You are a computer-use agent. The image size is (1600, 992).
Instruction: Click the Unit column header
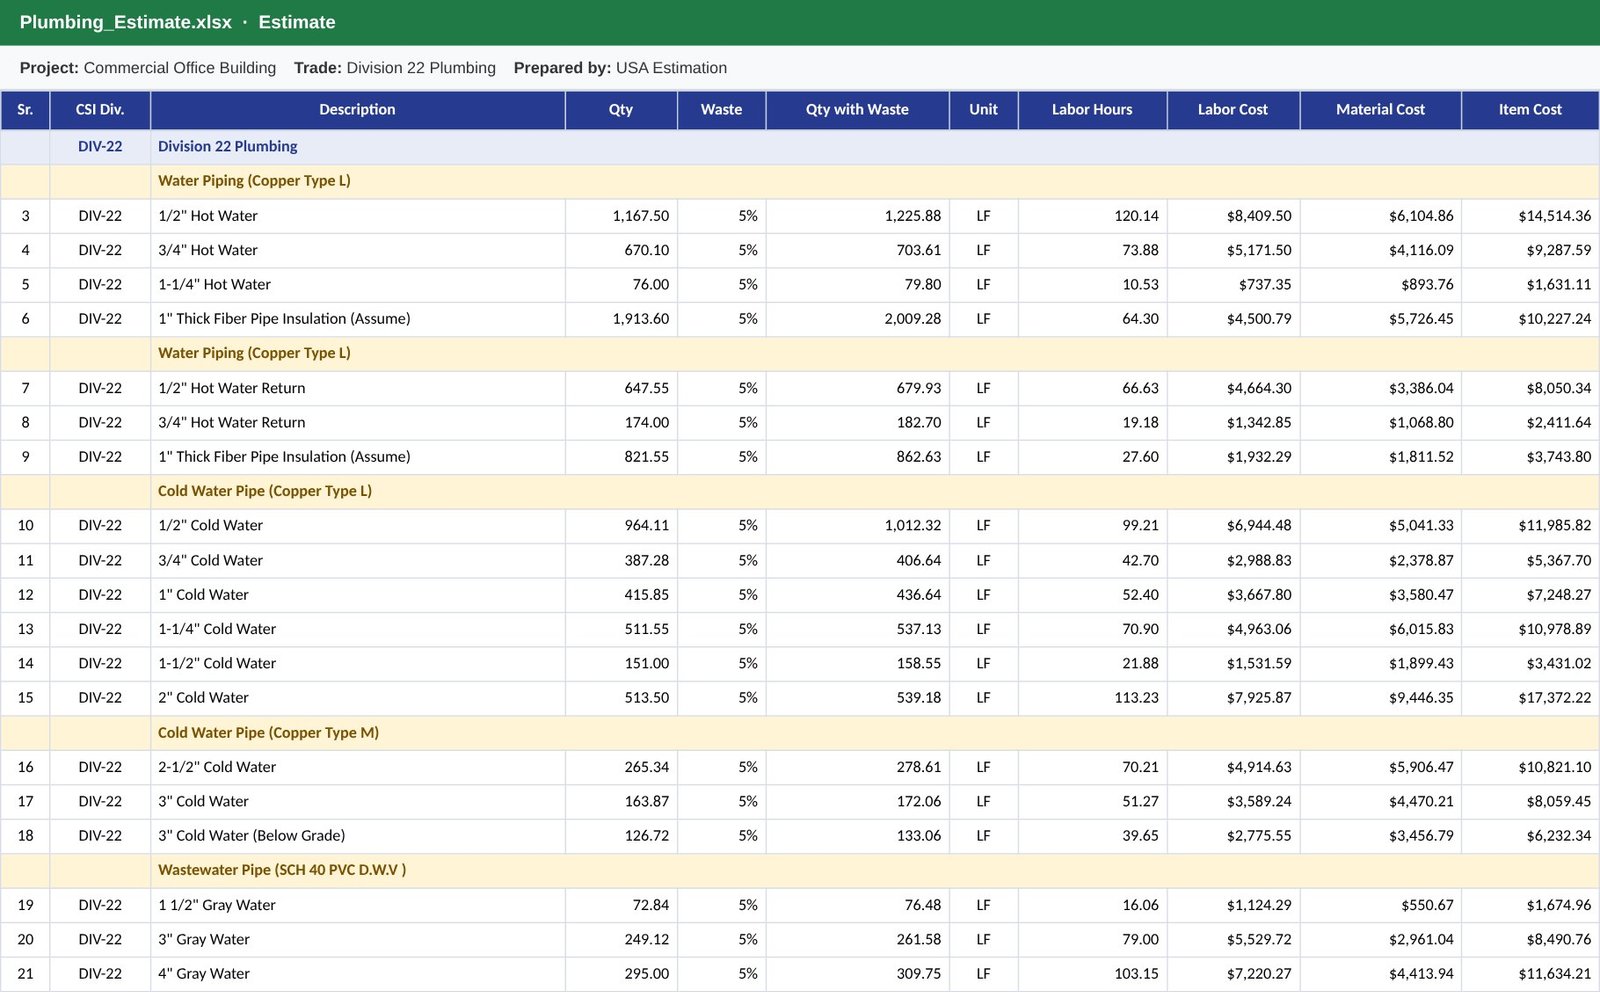pyautogui.click(x=983, y=110)
